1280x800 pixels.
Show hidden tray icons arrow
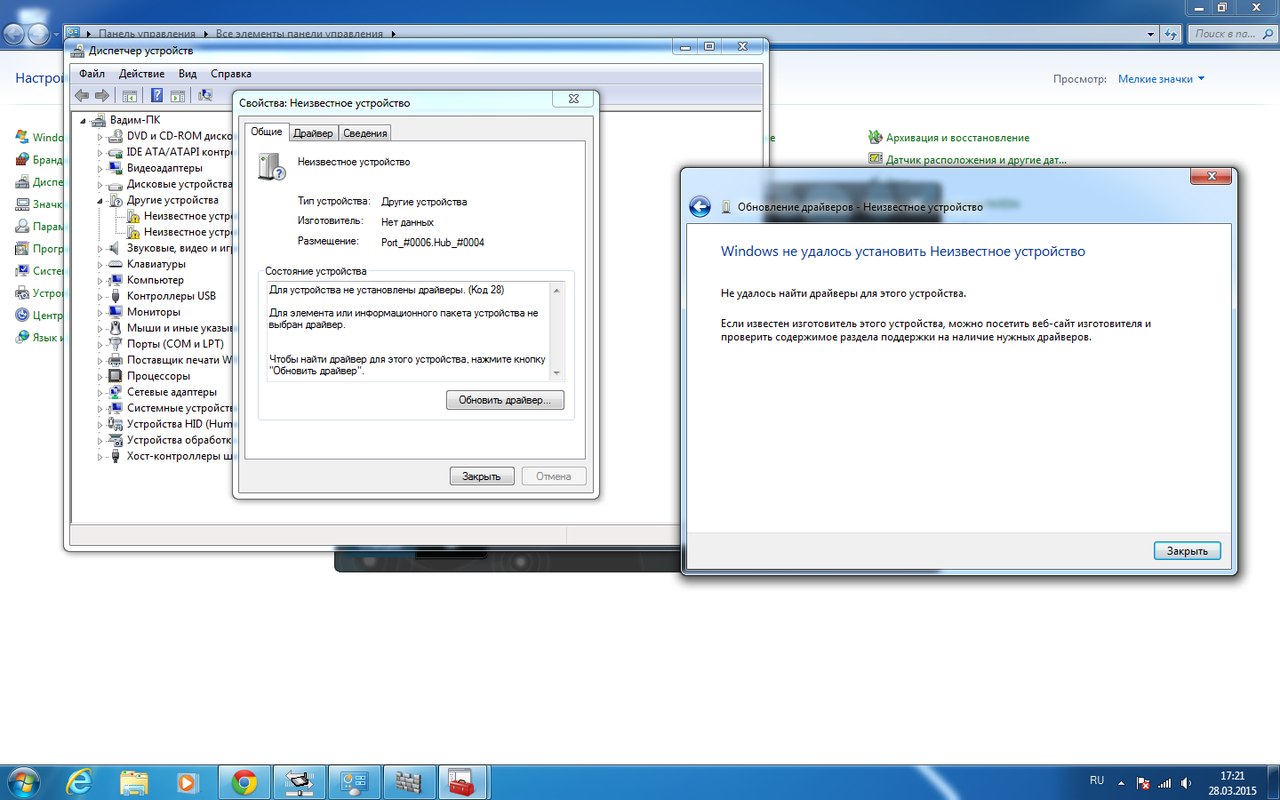[x=1123, y=781]
